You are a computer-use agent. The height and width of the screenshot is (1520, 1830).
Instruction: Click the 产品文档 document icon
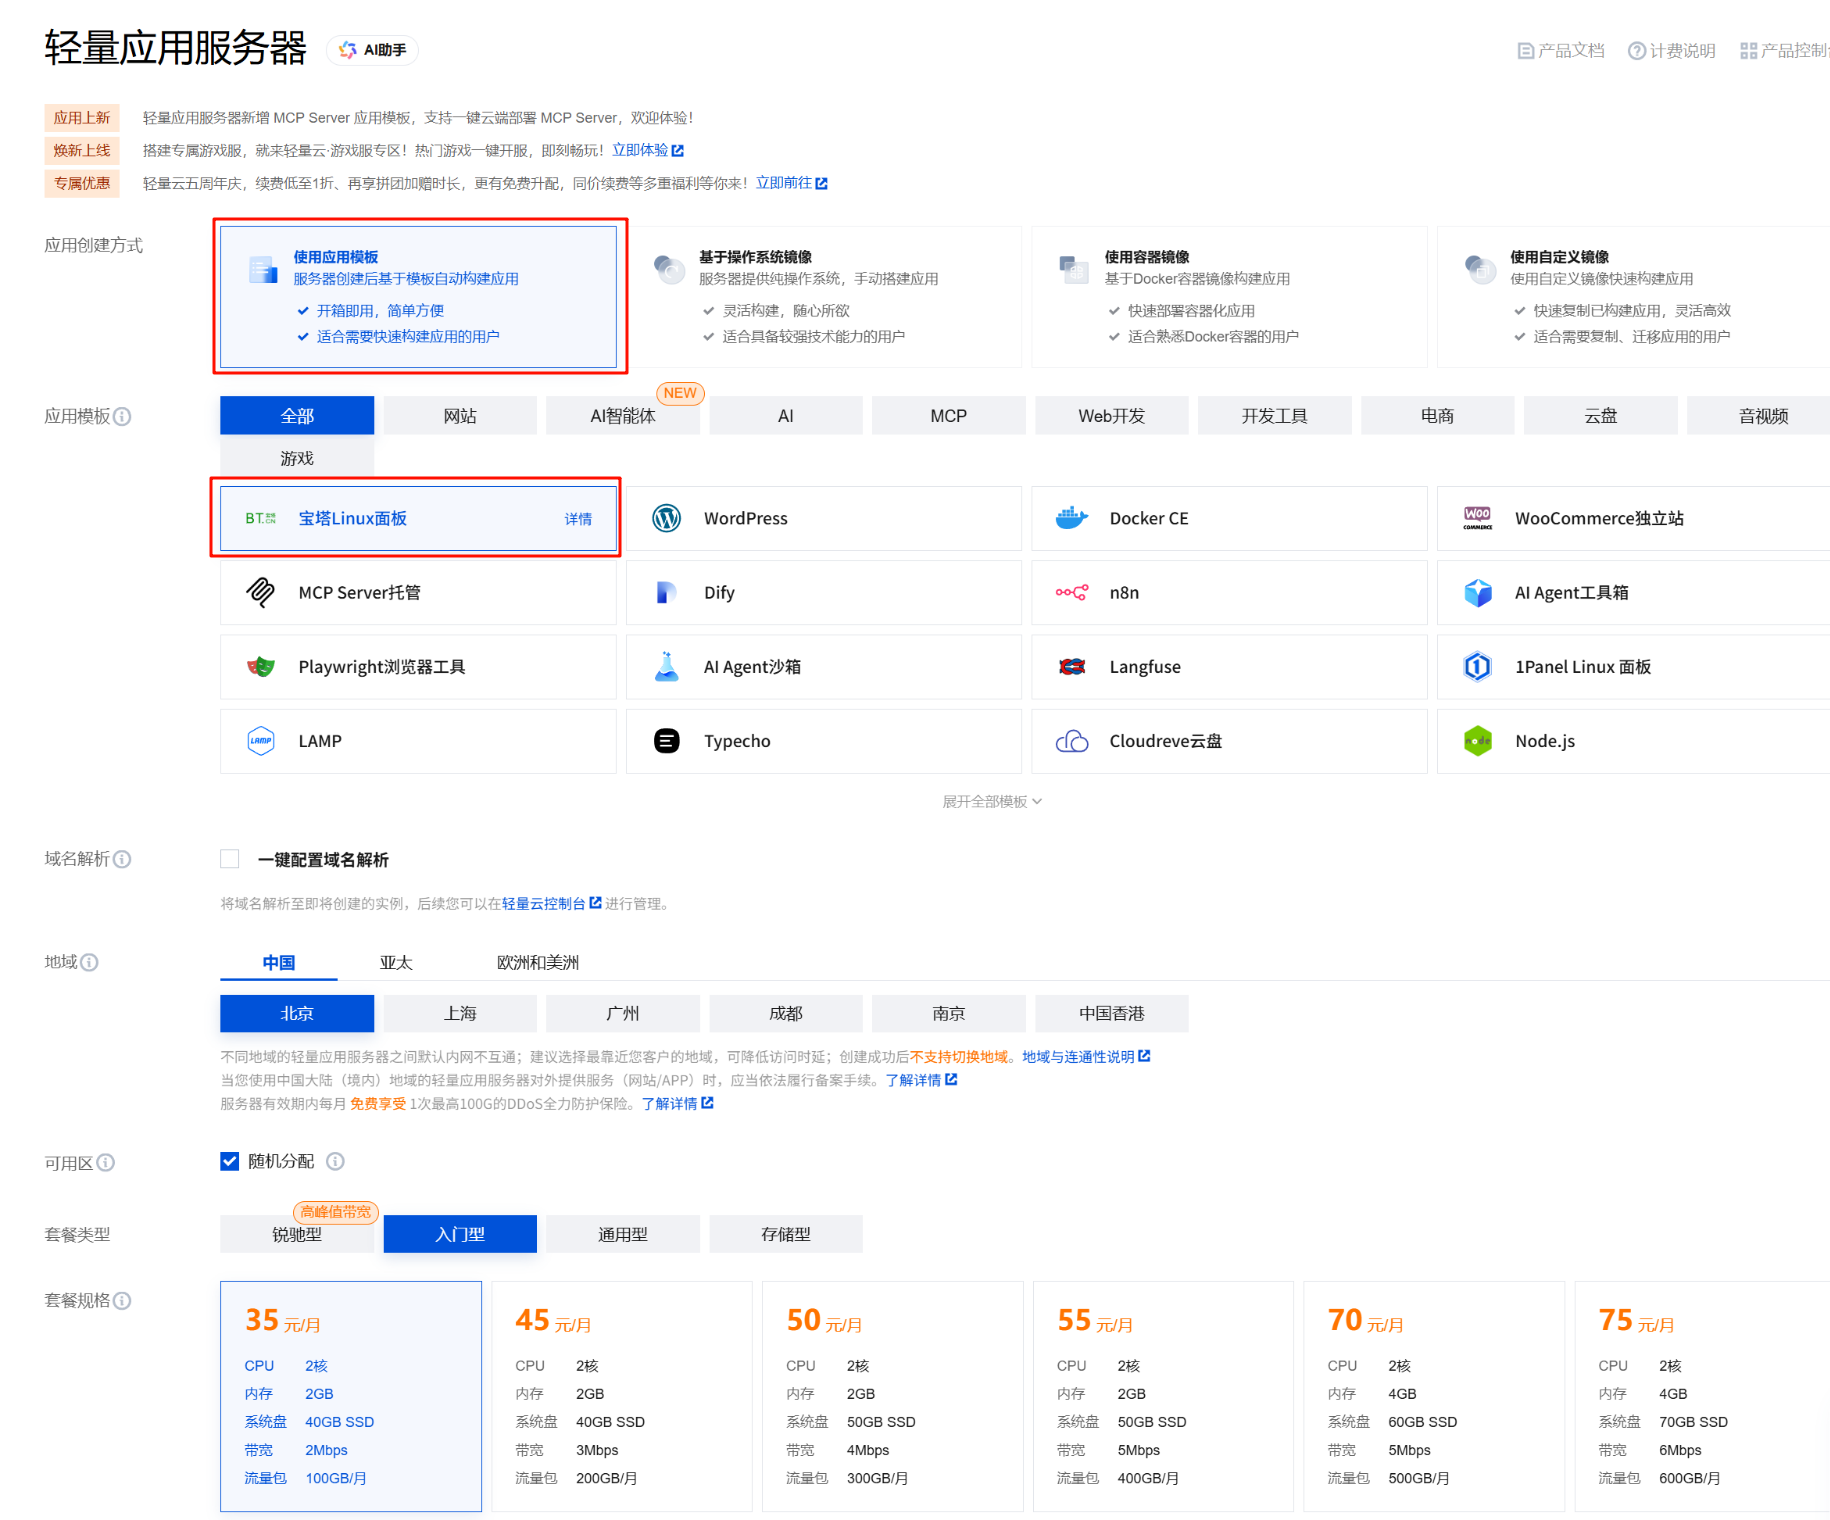tap(1525, 51)
